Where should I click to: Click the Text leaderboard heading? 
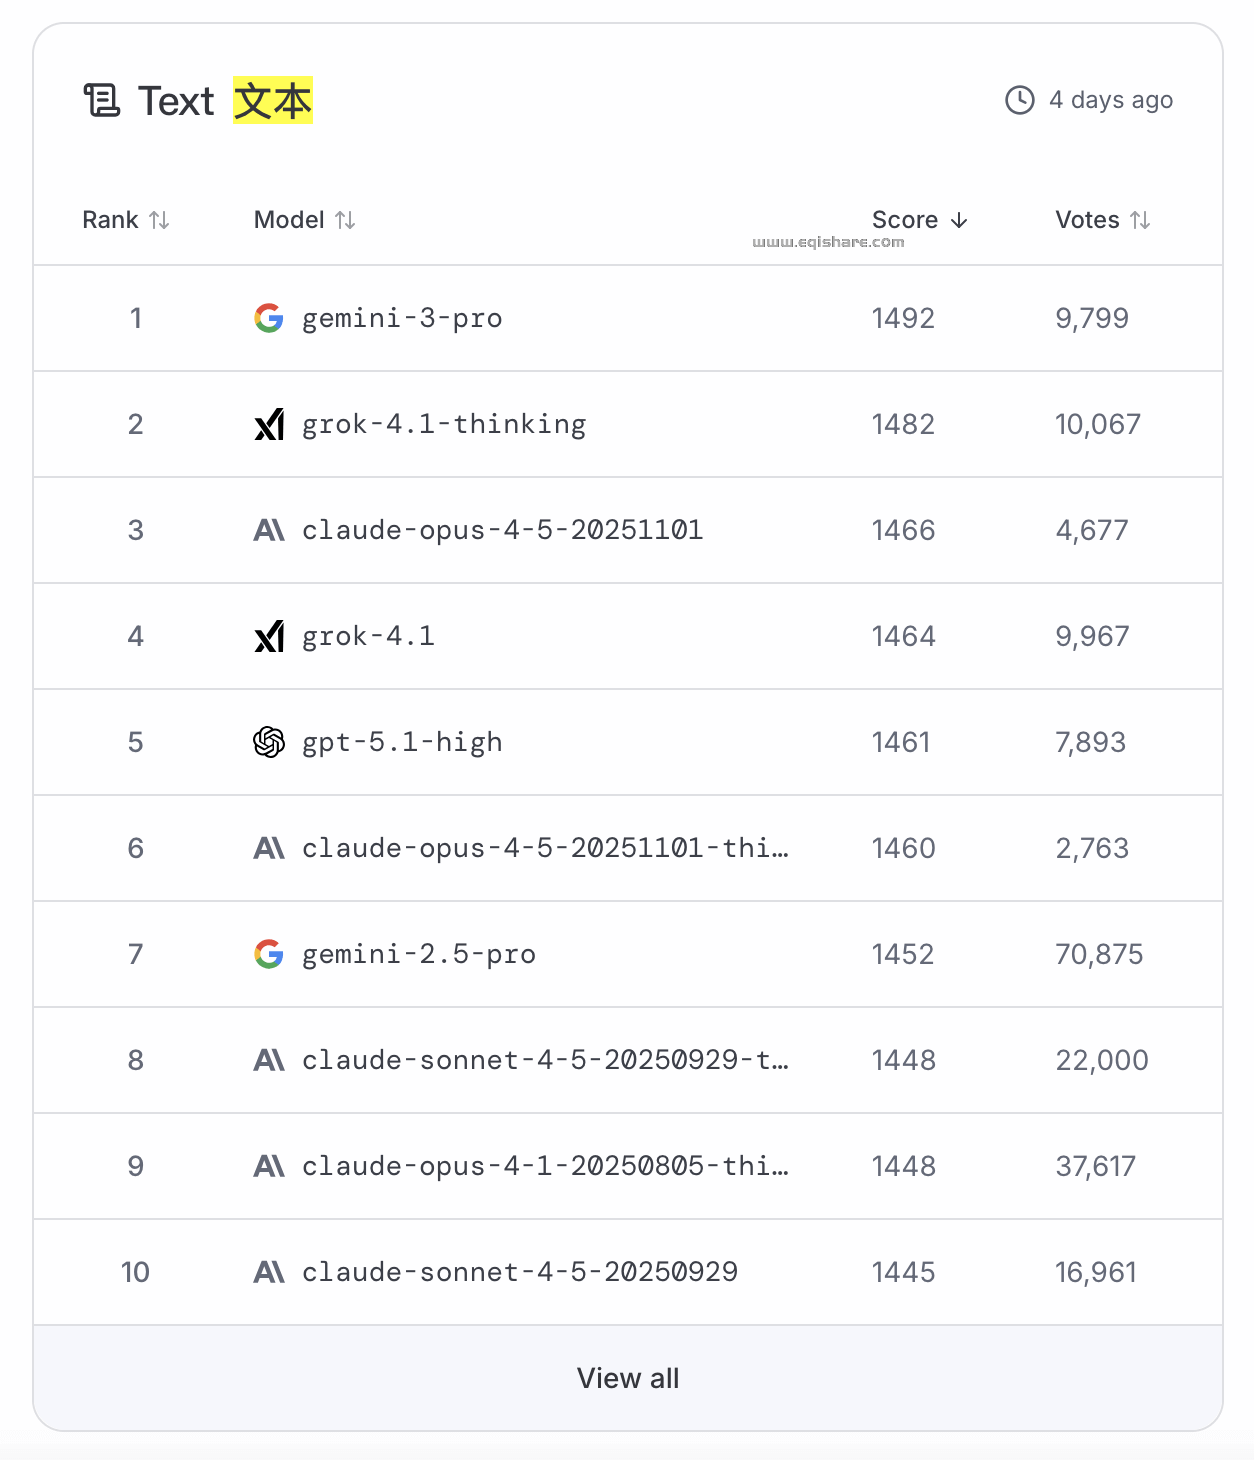177,101
